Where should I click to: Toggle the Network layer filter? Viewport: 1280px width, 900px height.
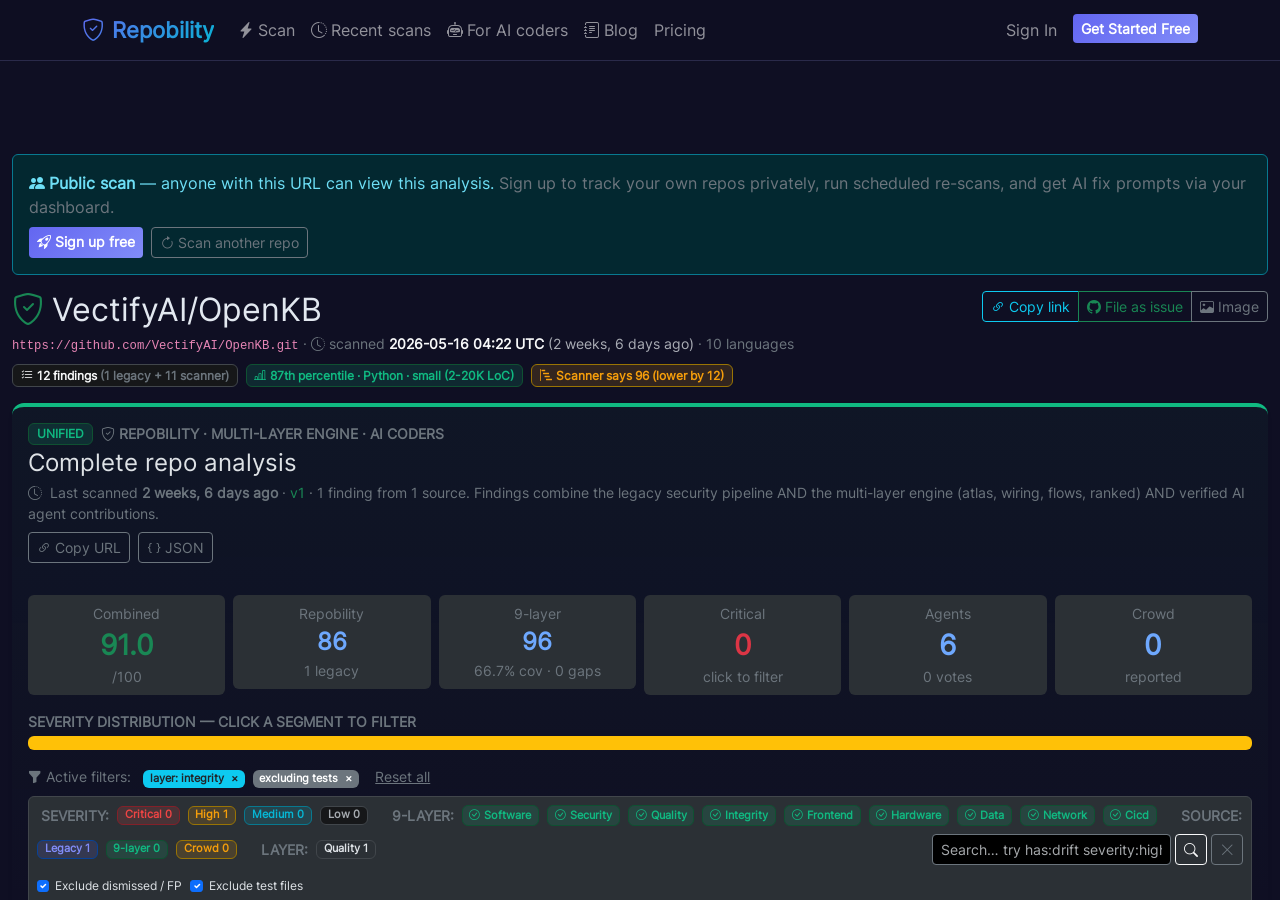click(x=1057, y=815)
